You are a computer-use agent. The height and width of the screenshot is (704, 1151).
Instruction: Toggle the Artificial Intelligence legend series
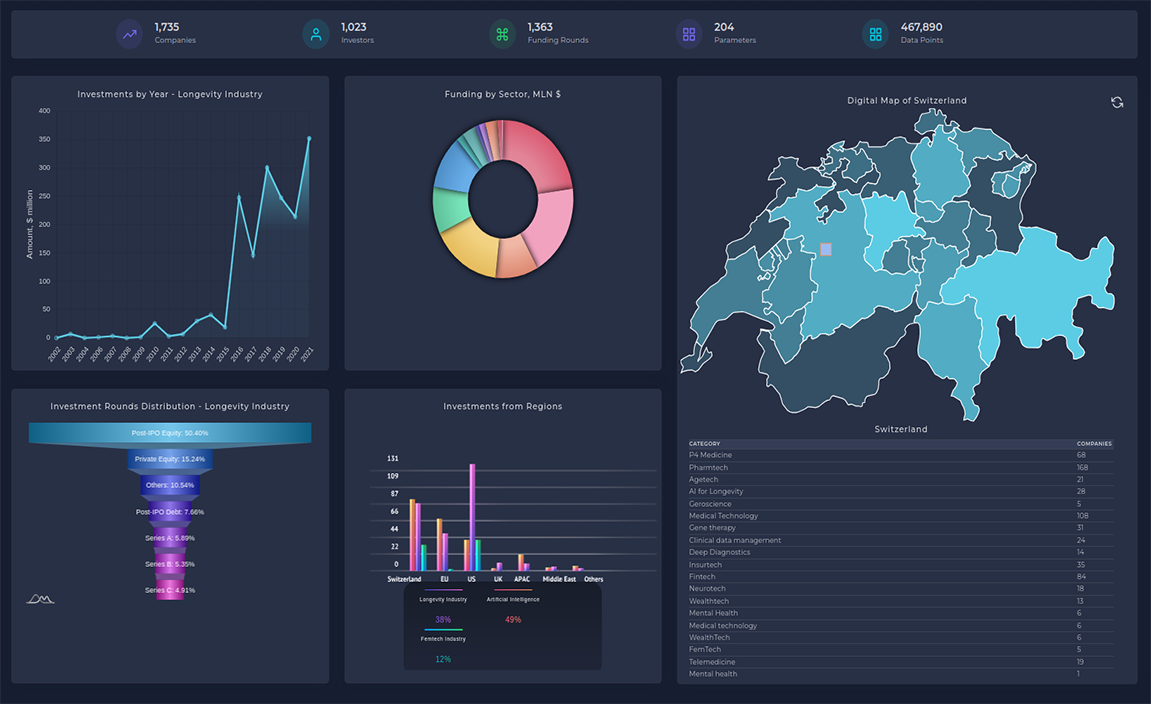[513, 599]
